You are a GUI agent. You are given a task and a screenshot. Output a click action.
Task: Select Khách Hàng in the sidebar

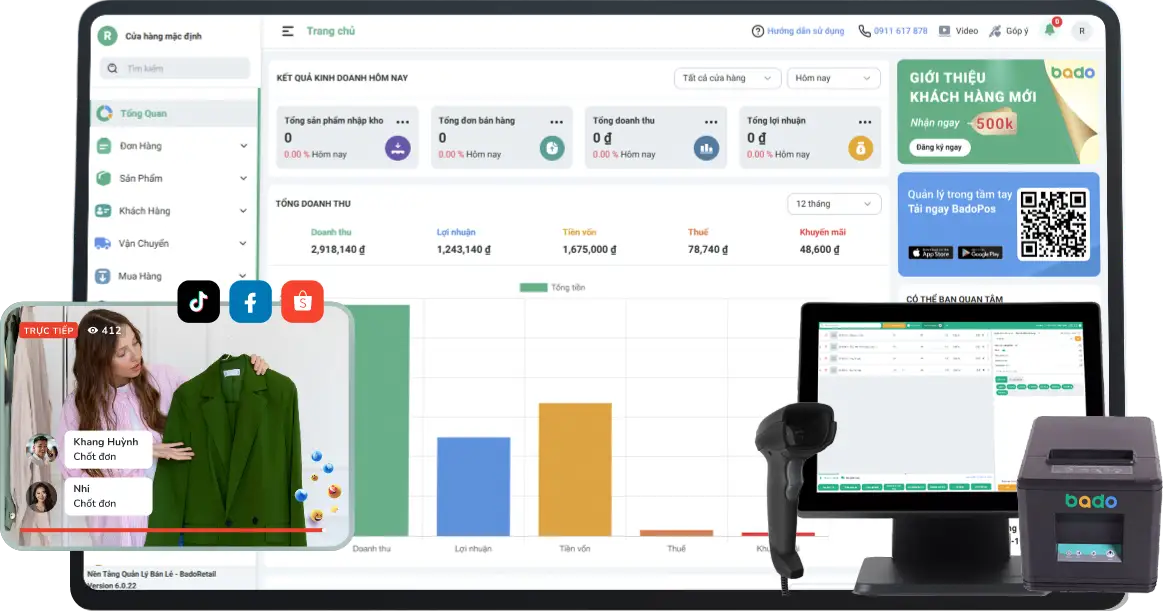pyautogui.click(x=144, y=211)
